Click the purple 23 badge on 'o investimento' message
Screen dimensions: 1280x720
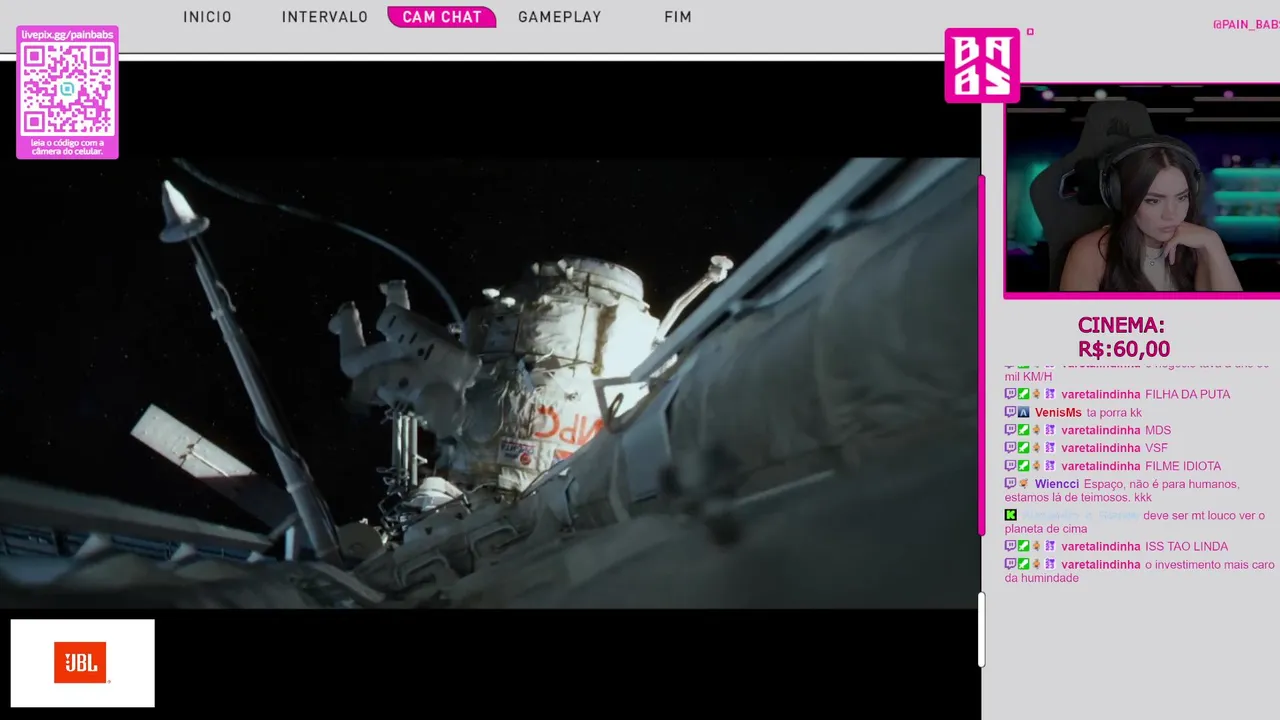click(x=1050, y=564)
